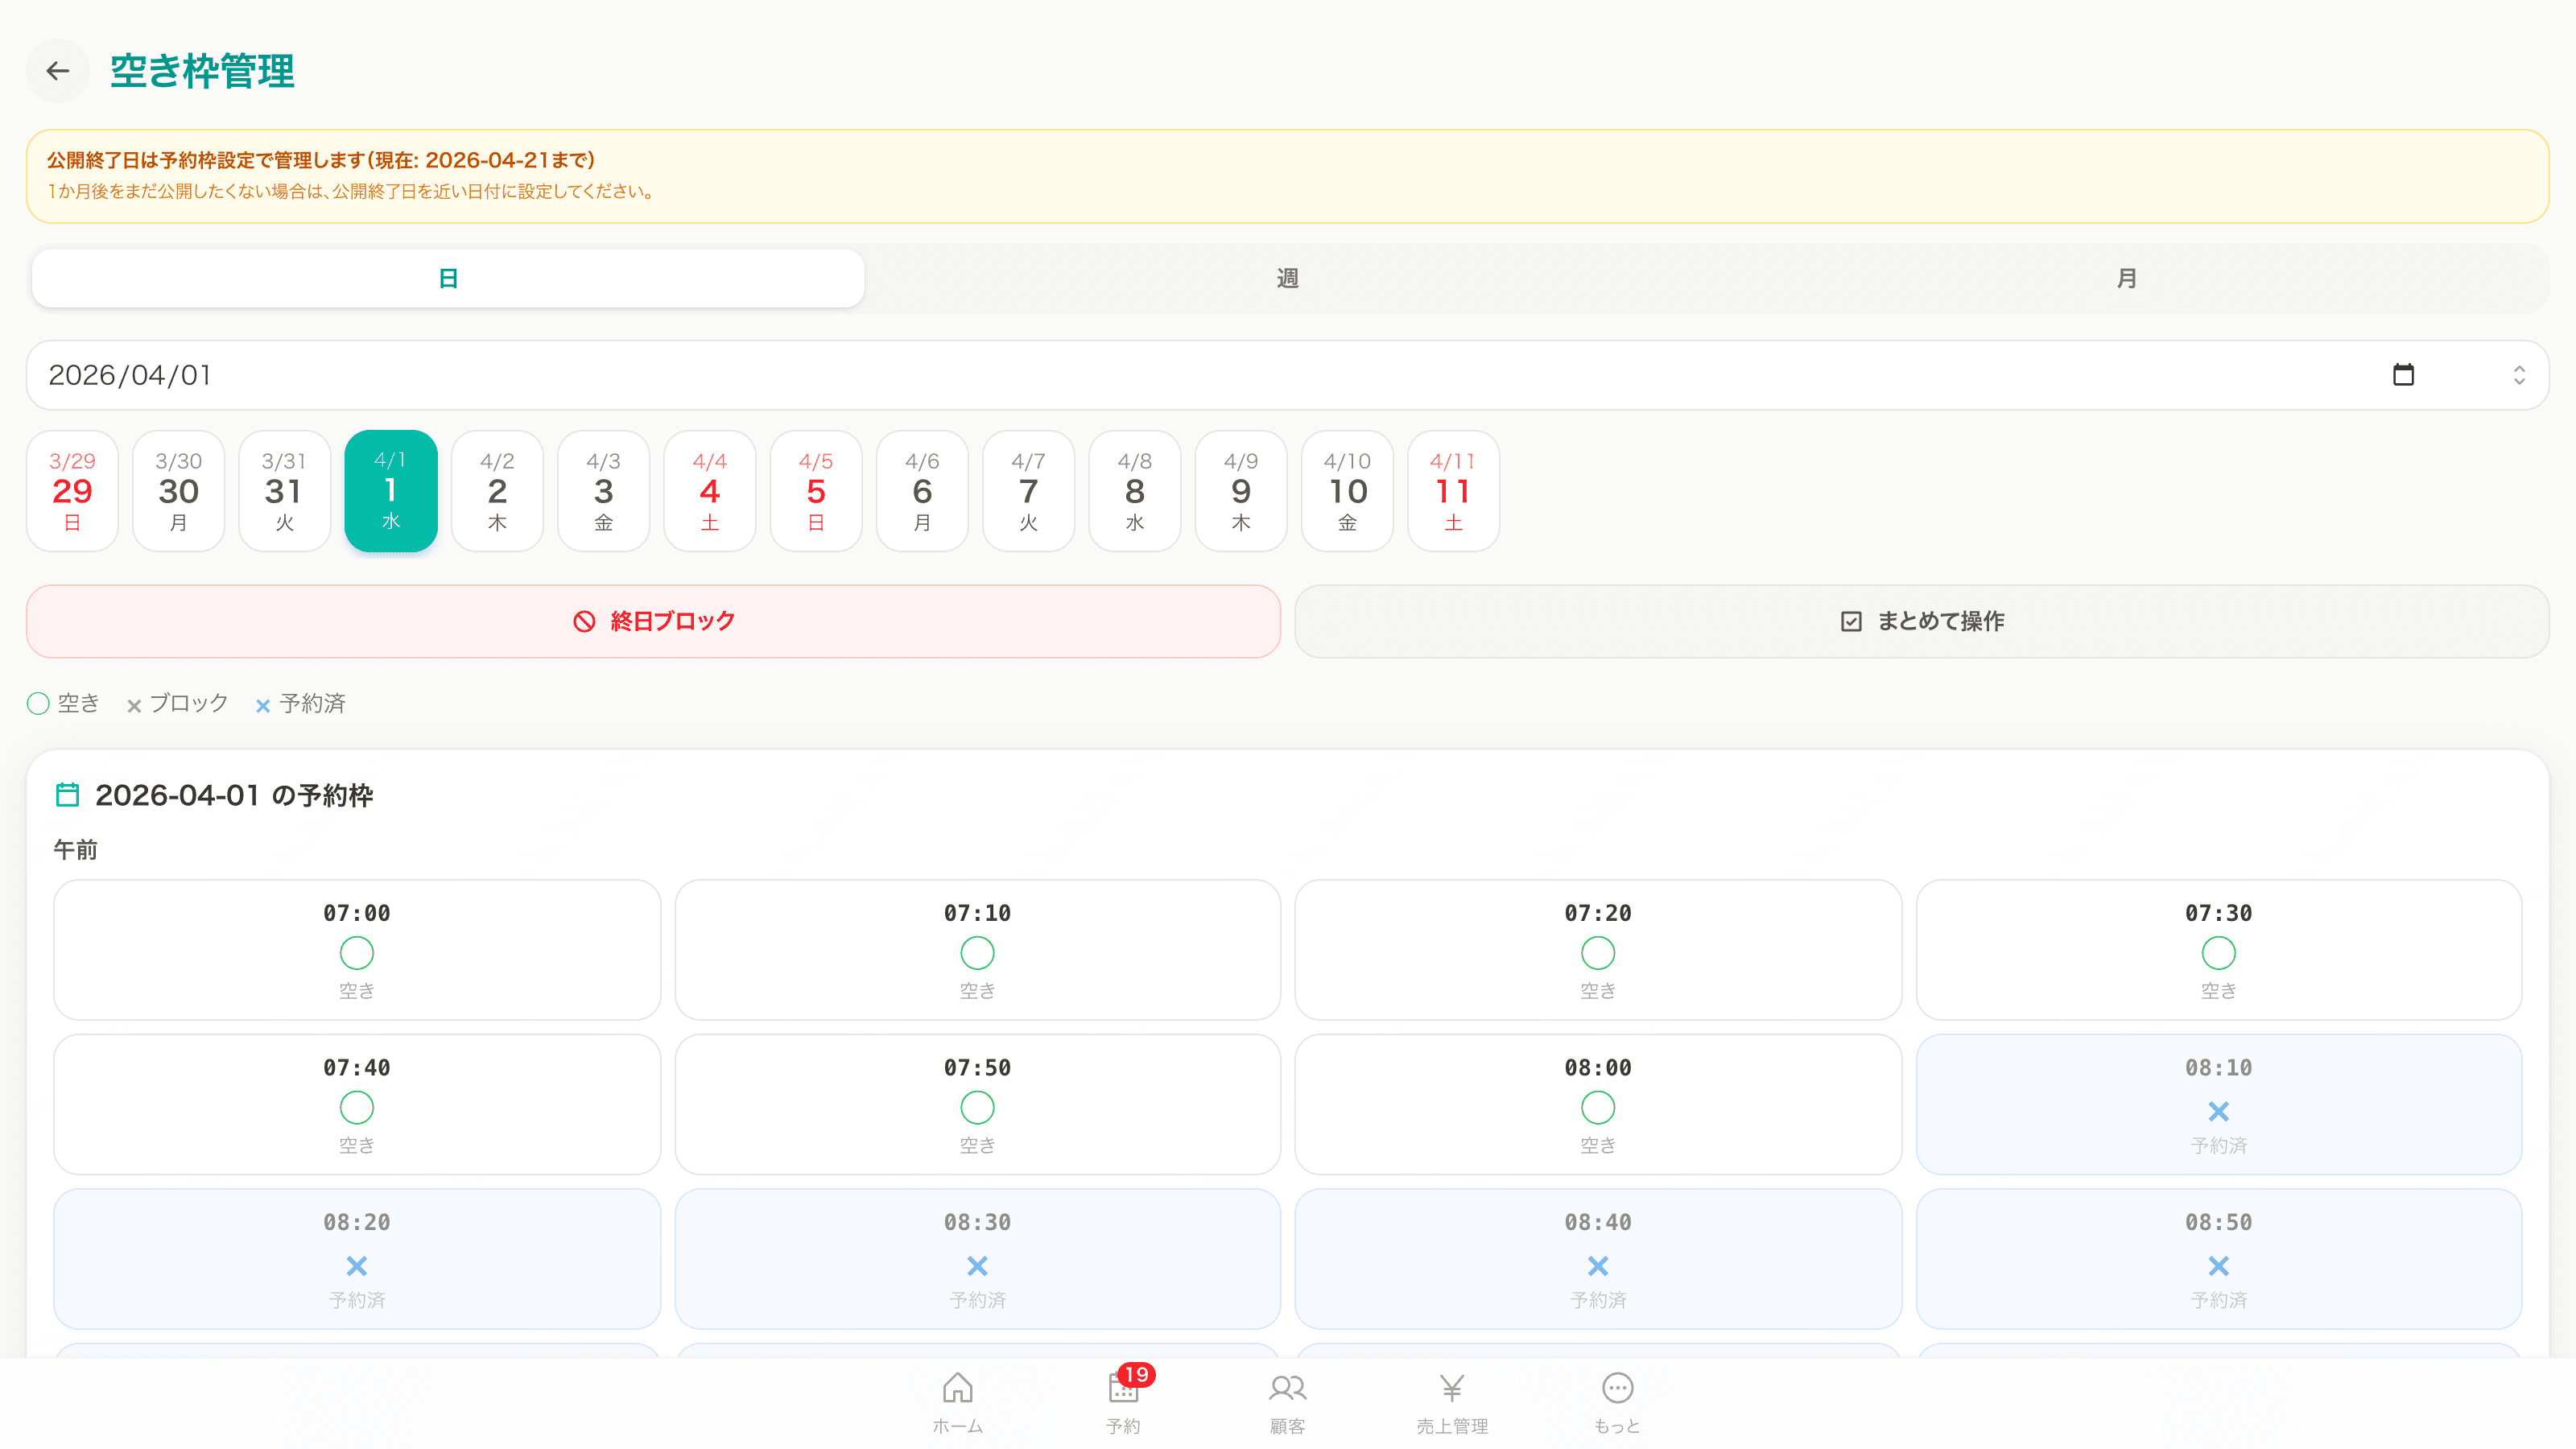The height and width of the screenshot is (1449, 2576).
Task: Switch to the 週 view tab
Action: pos(1287,278)
